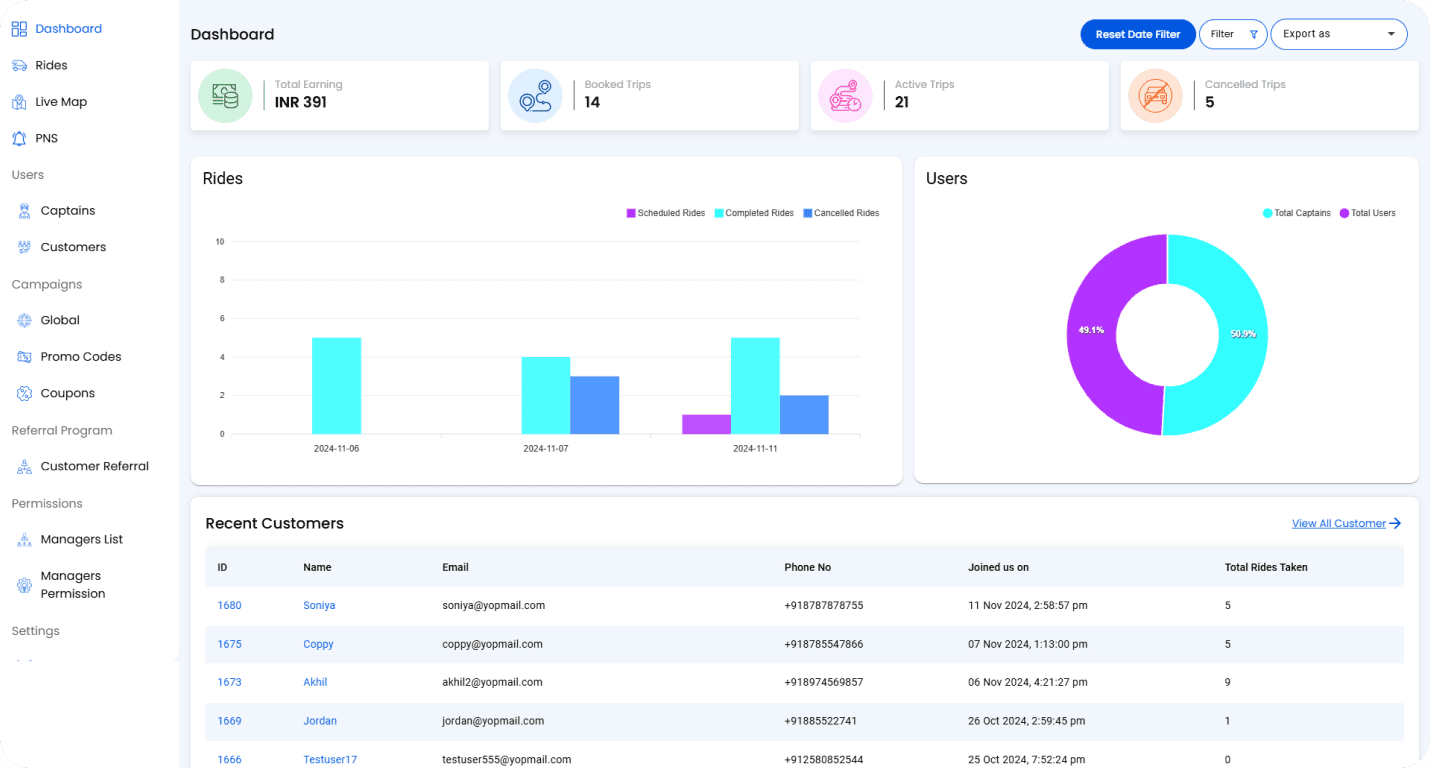Click the Live Map icon in sidebar
Image resolution: width=1430 pixels, height=768 pixels.
coord(19,102)
